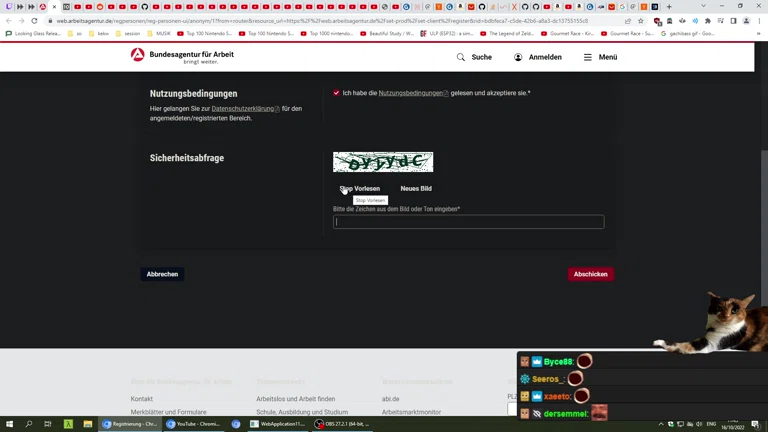
Task: Switch to YouTube Chromium window
Action: click(x=193, y=424)
